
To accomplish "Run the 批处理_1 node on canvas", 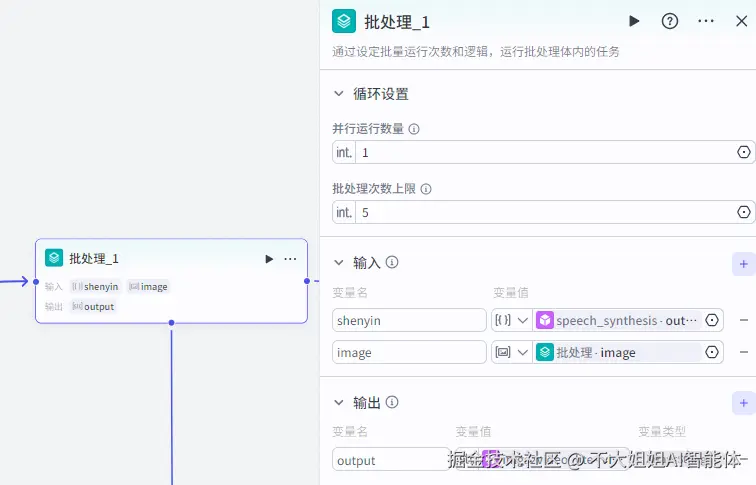I will tap(269, 259).
